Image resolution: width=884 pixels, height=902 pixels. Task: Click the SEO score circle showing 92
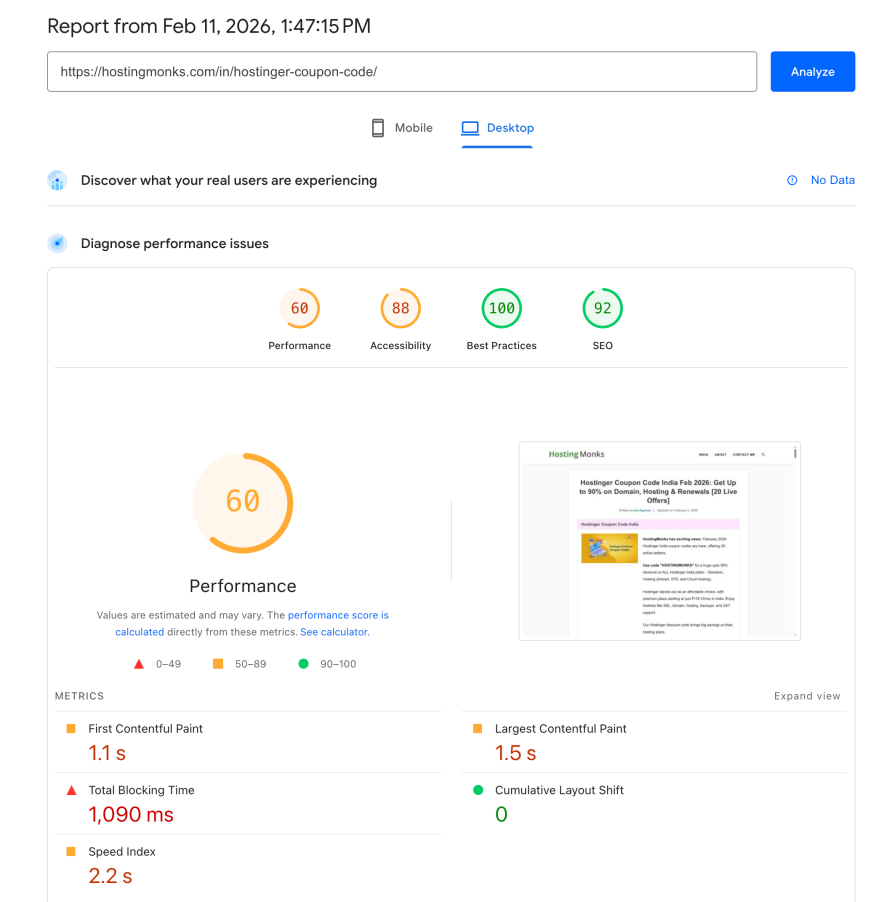tap(602, 308)
